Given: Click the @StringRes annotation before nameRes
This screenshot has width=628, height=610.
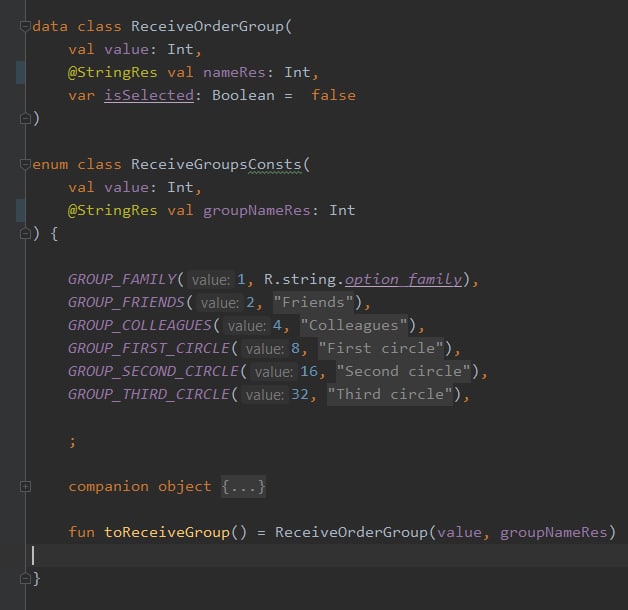Looking at the screenshot, I should coord(113,72).
